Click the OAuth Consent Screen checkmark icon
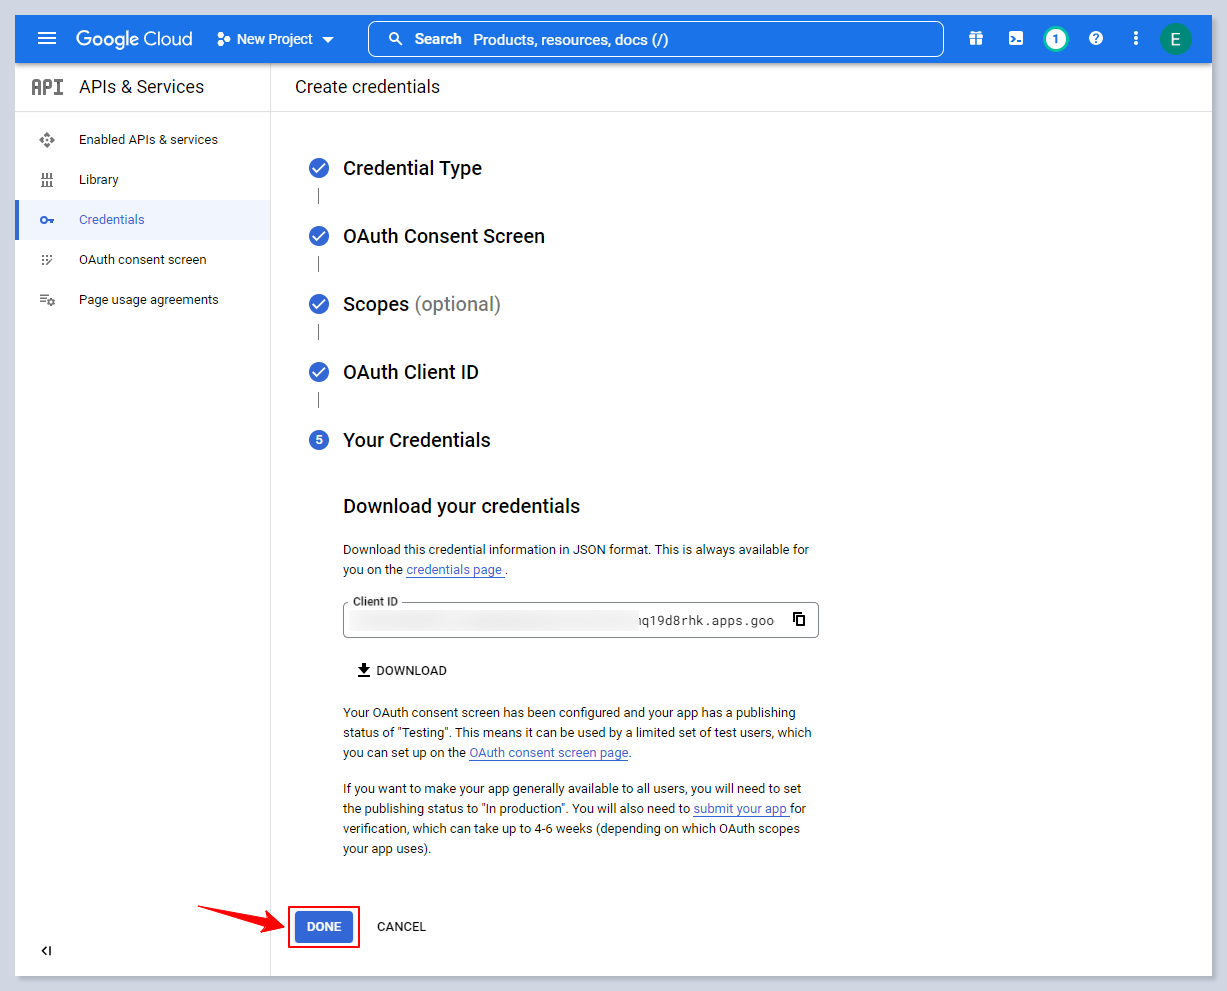Screen dimensions: 1227x991 pos(319,236)
